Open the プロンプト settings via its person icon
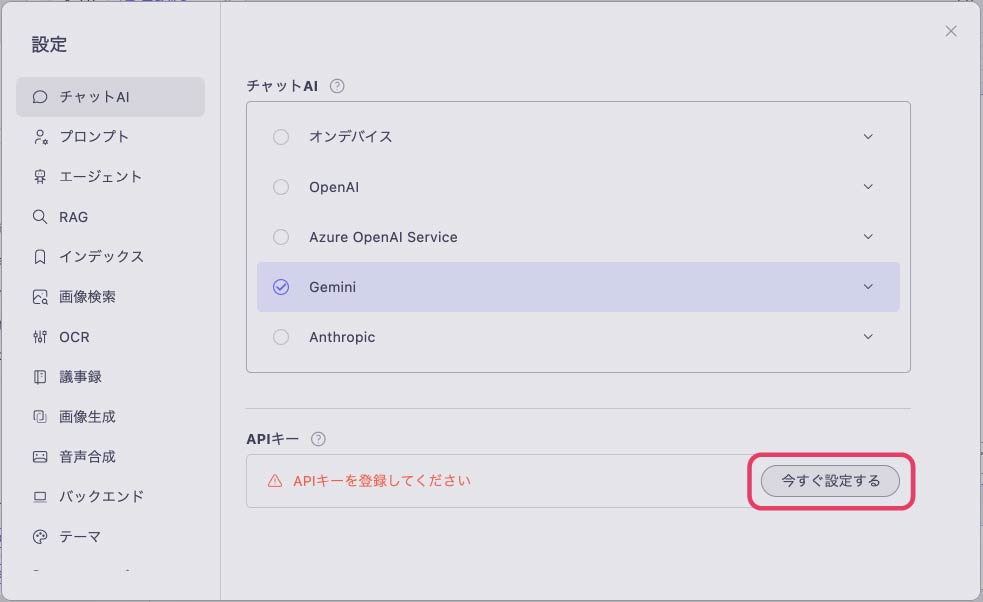This screenshot has width=983, height=602. coord(40,137)
